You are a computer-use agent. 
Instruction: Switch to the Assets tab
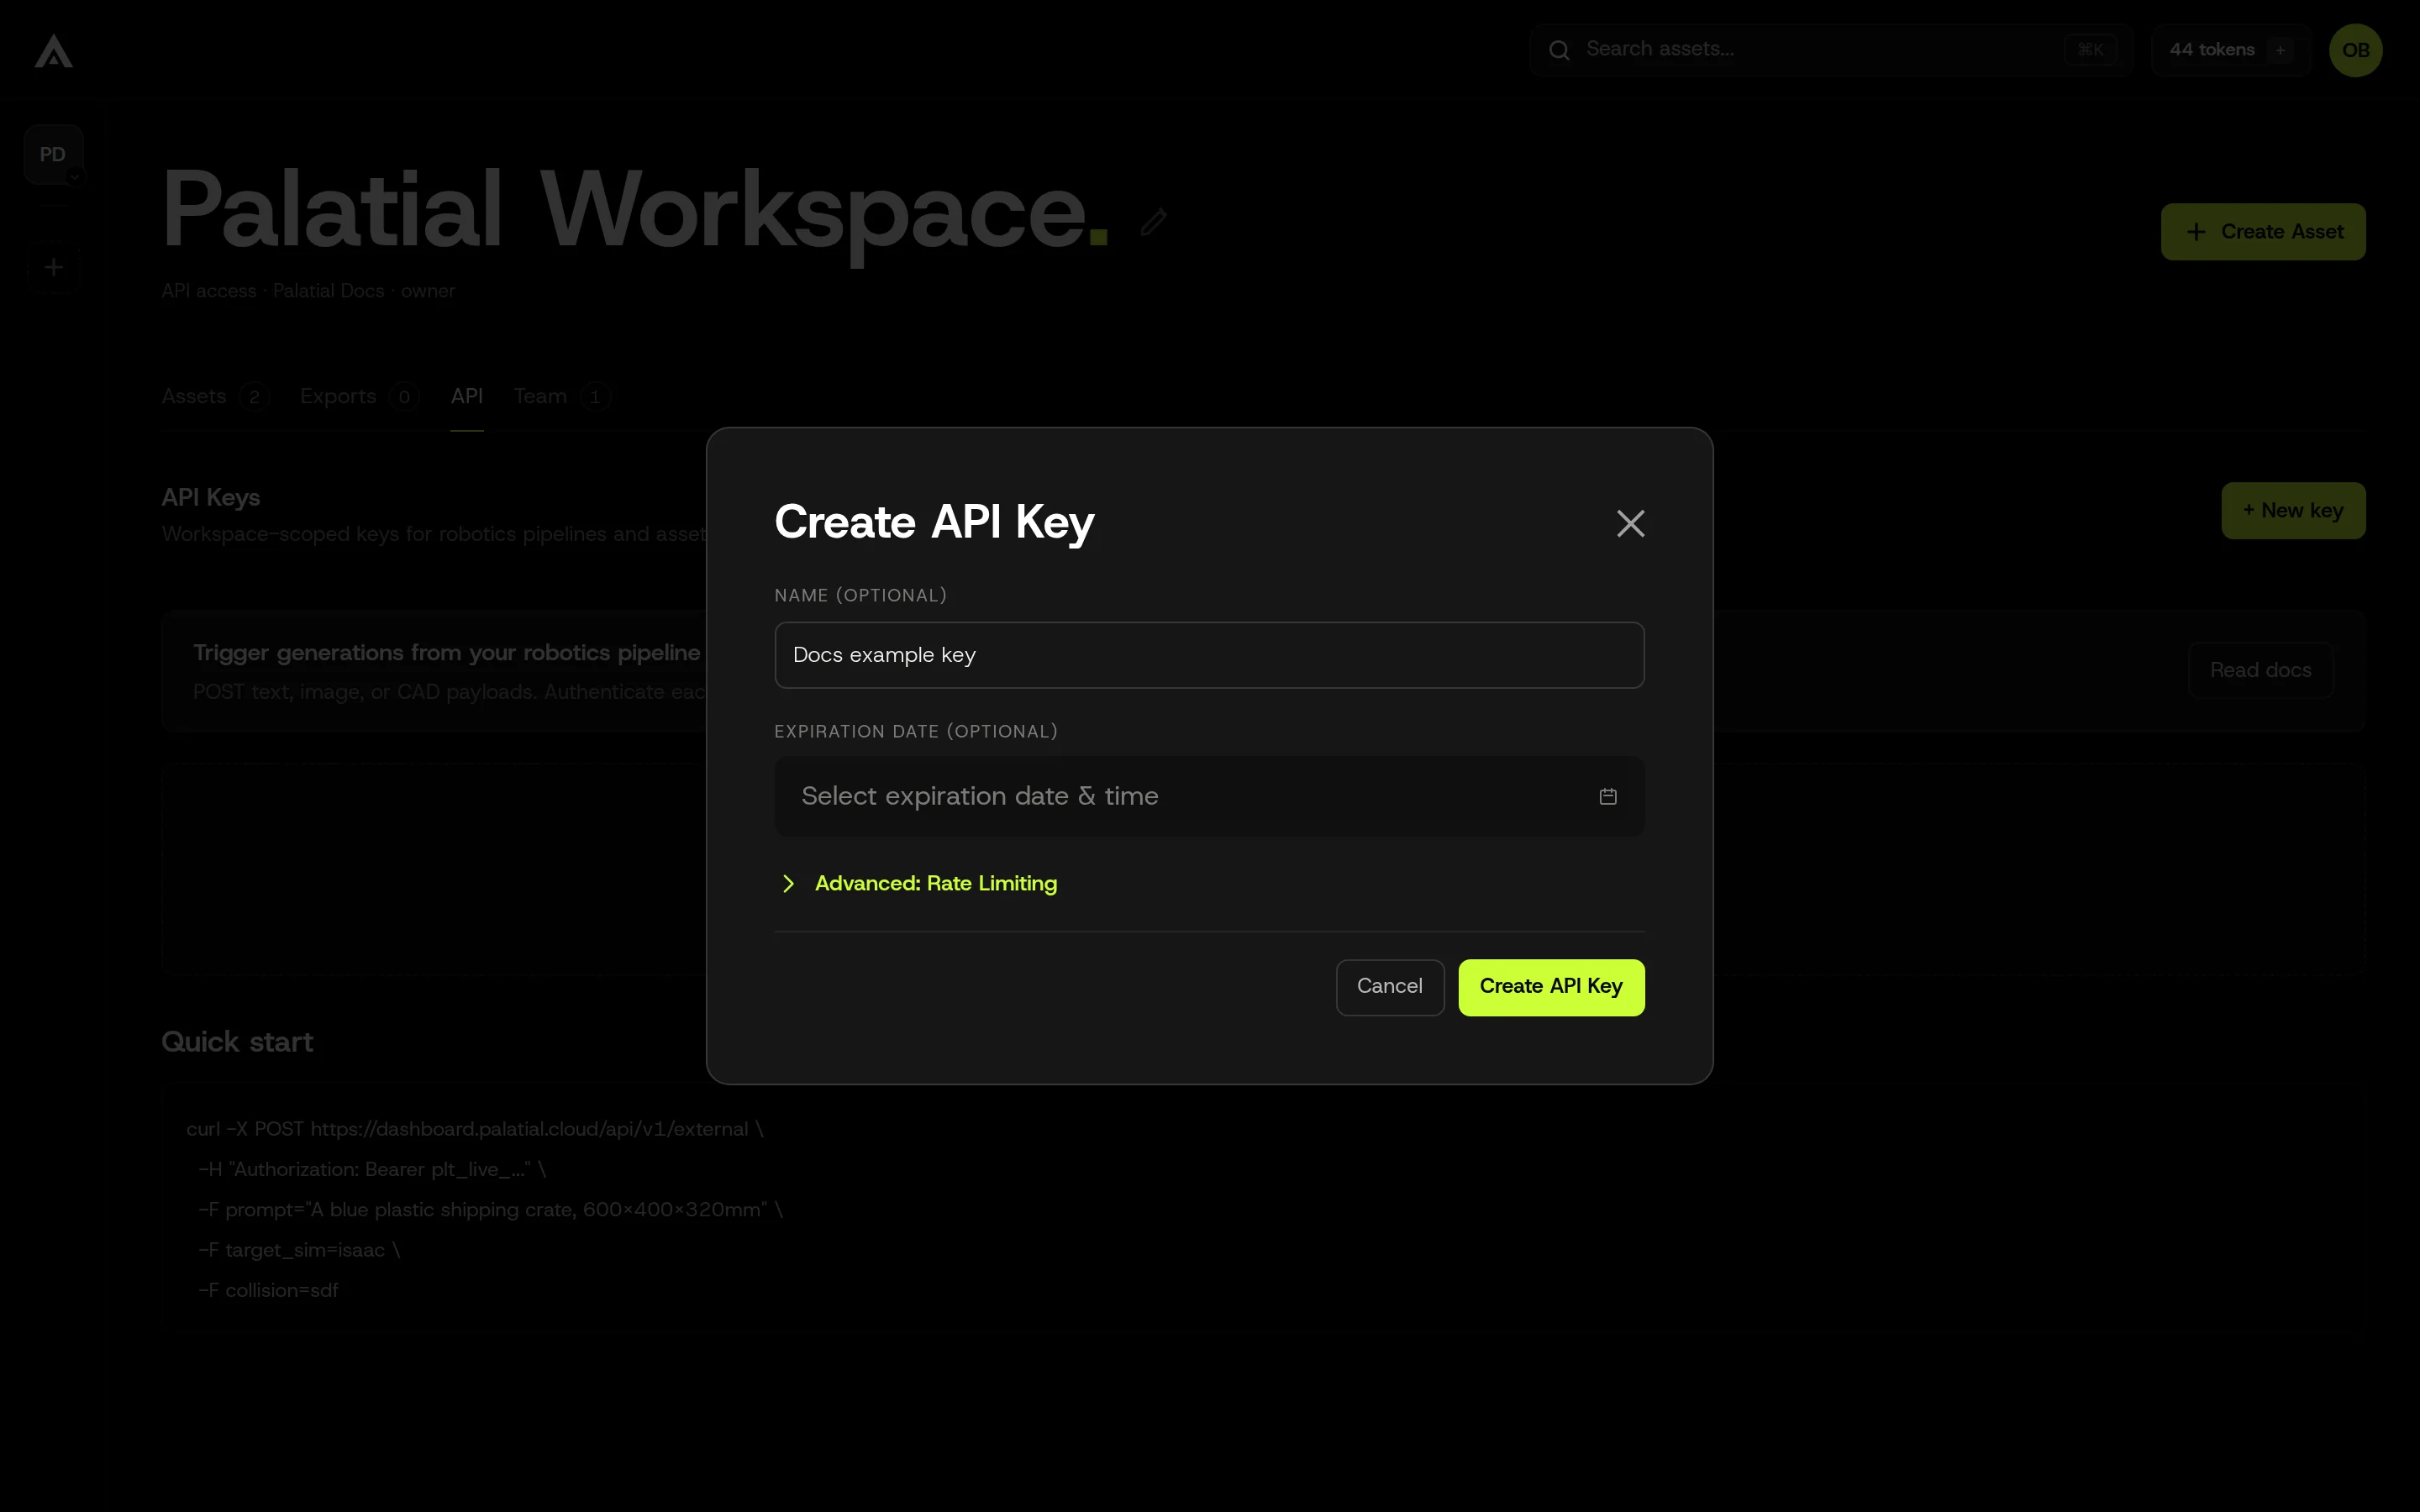tap(215, 397)
